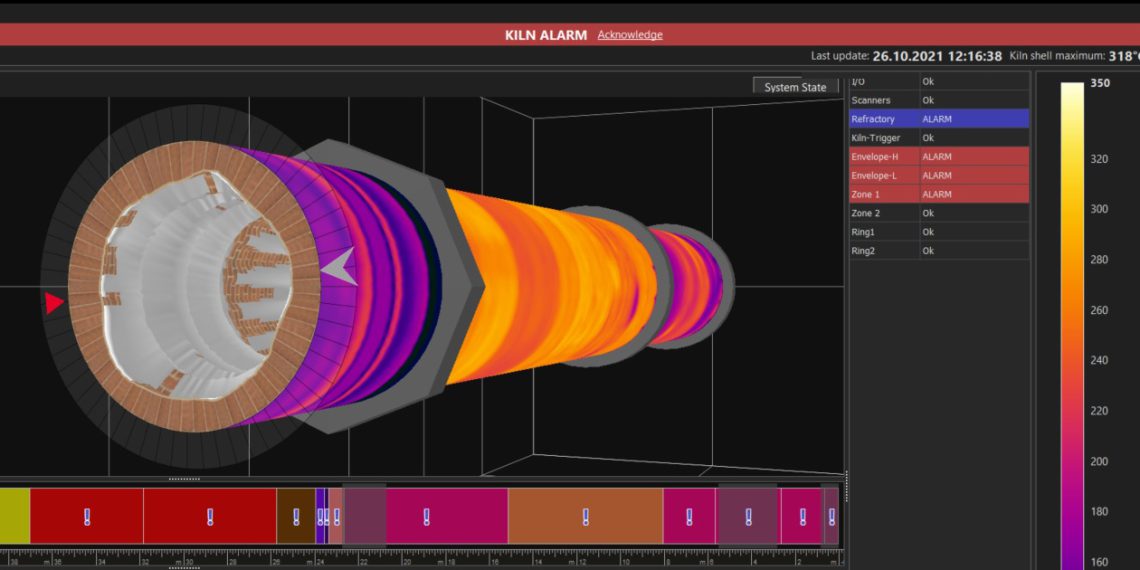
Task: Select the Refractory ALARM row
Action: click(x=938, y=119)
